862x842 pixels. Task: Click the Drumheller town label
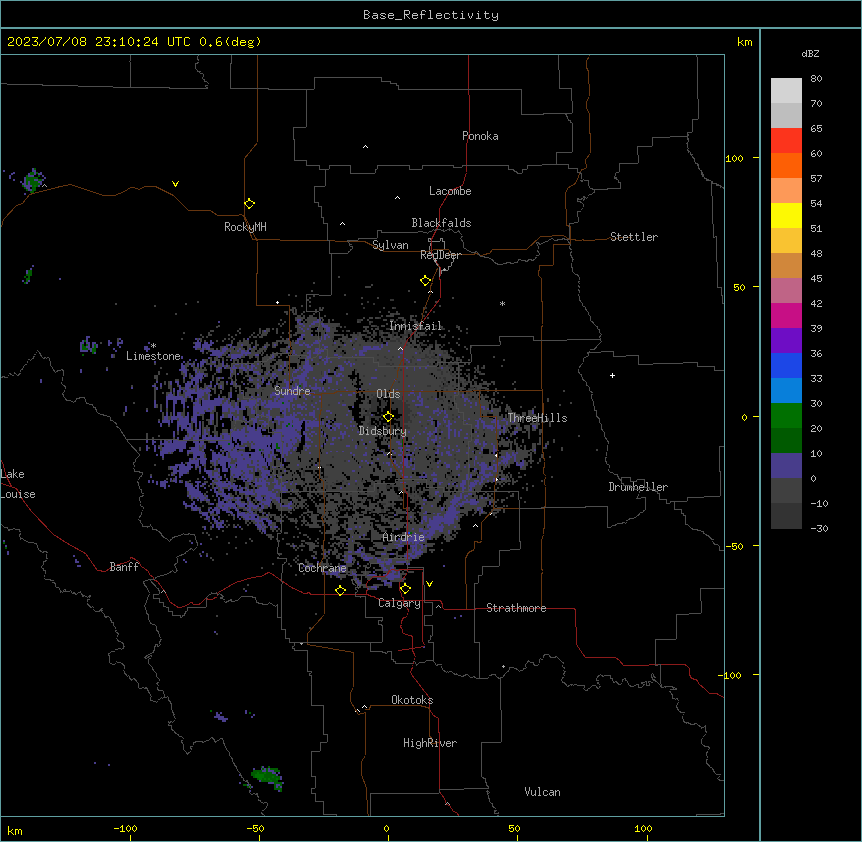pos(638,487)
